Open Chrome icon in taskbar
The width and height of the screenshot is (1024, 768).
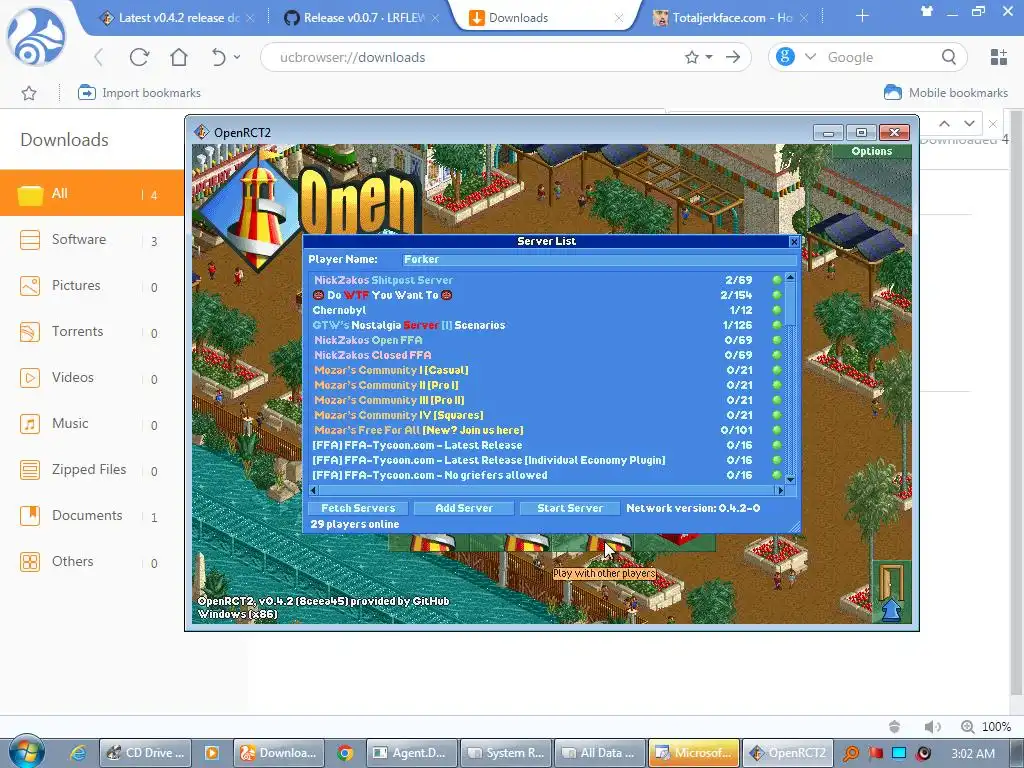(345, 753)
